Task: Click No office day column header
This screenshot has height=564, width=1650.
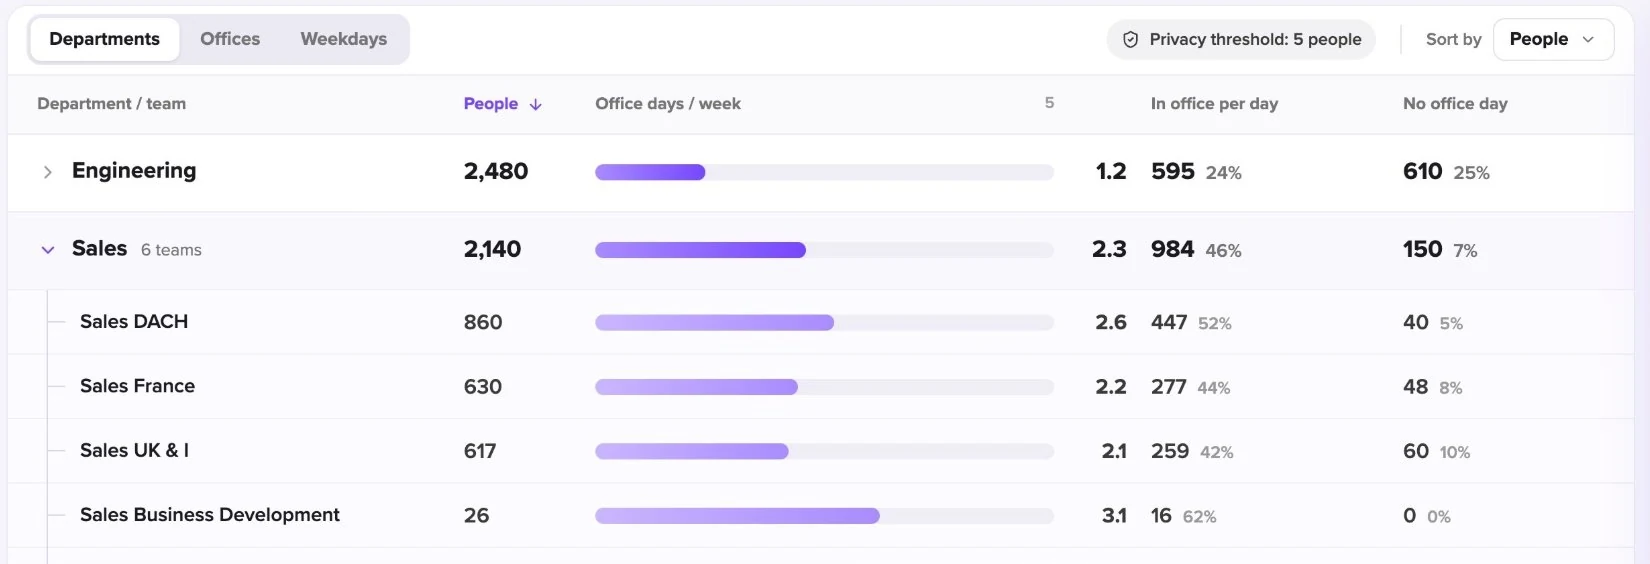Action: pyautogui.click(x=1455, y=104)
